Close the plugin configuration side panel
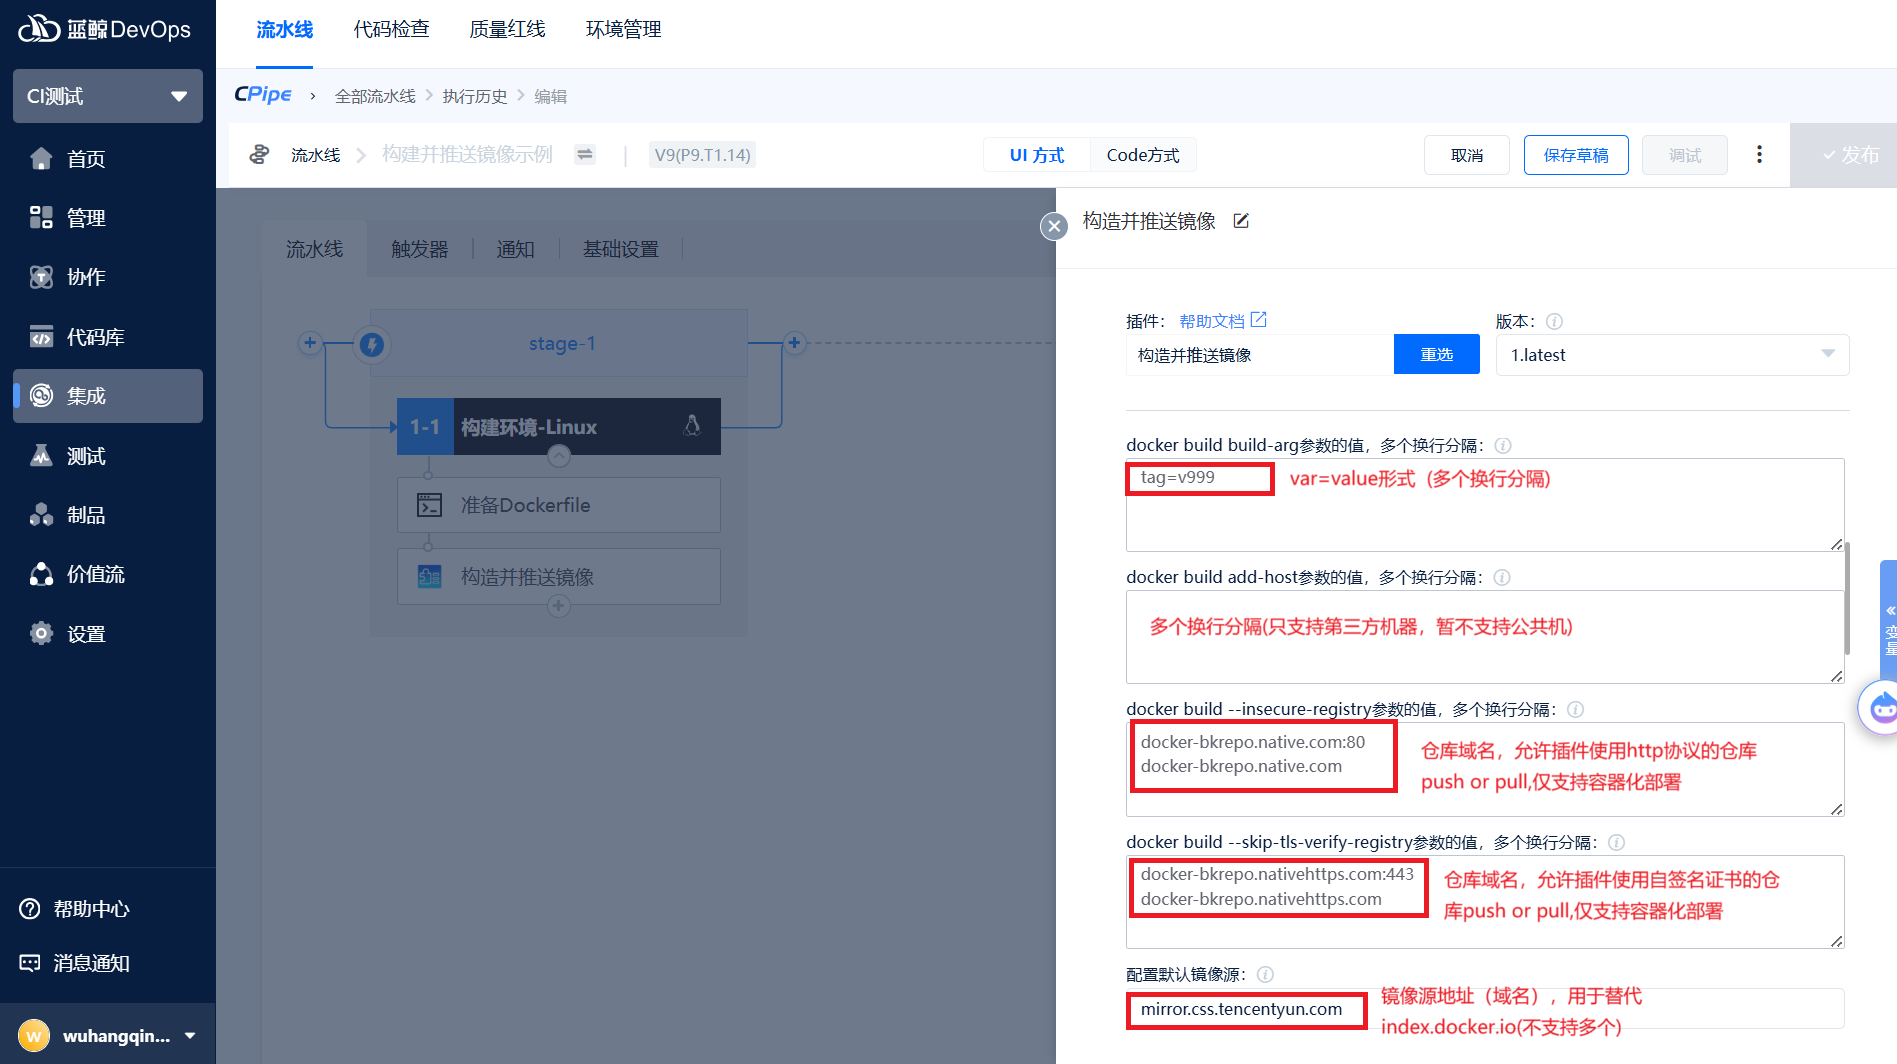 point(1053,226)
